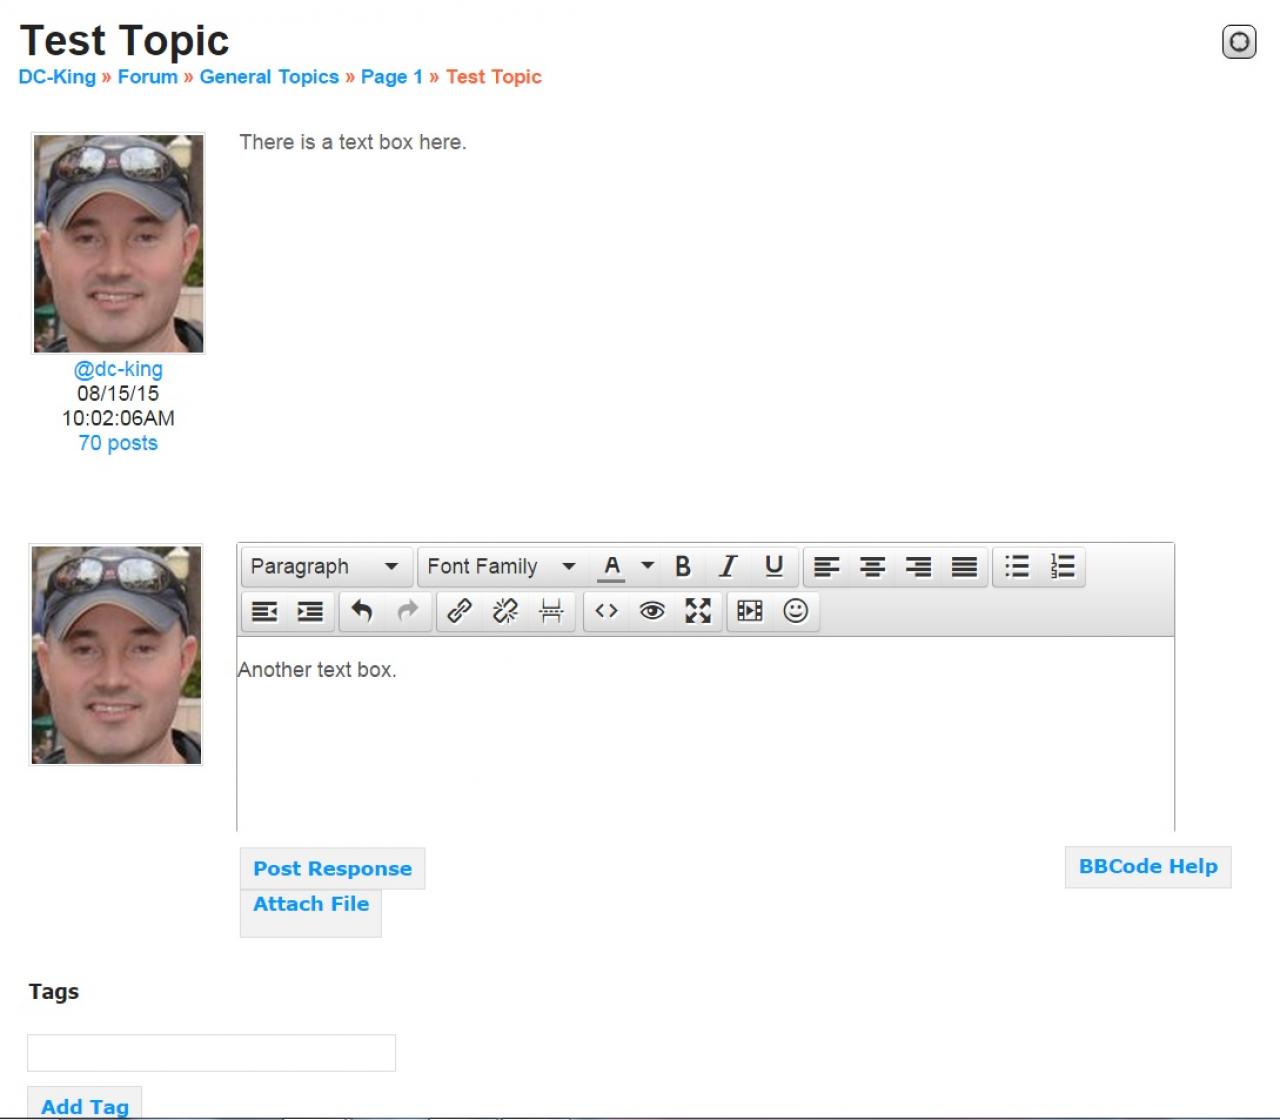Viewport: 1280px width, 1120px height.
Task: Click the poster's avatar above @dc-king
Action: (118, 243)
